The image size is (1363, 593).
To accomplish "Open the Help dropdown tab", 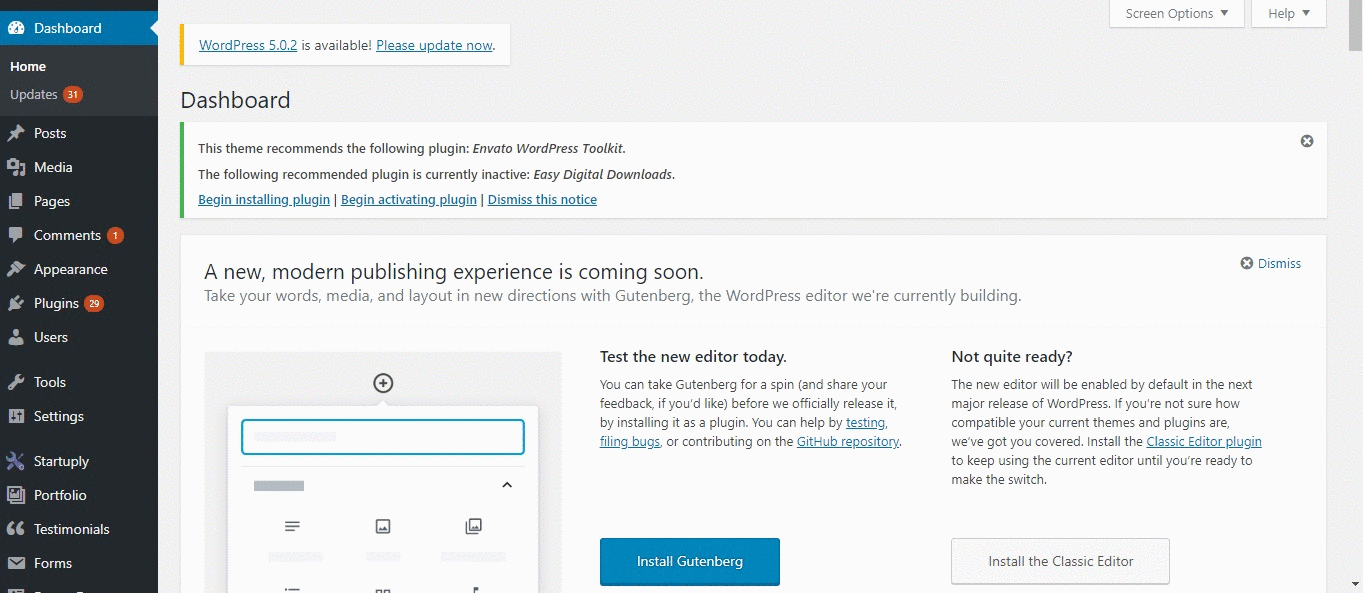I will [1289, 14].
